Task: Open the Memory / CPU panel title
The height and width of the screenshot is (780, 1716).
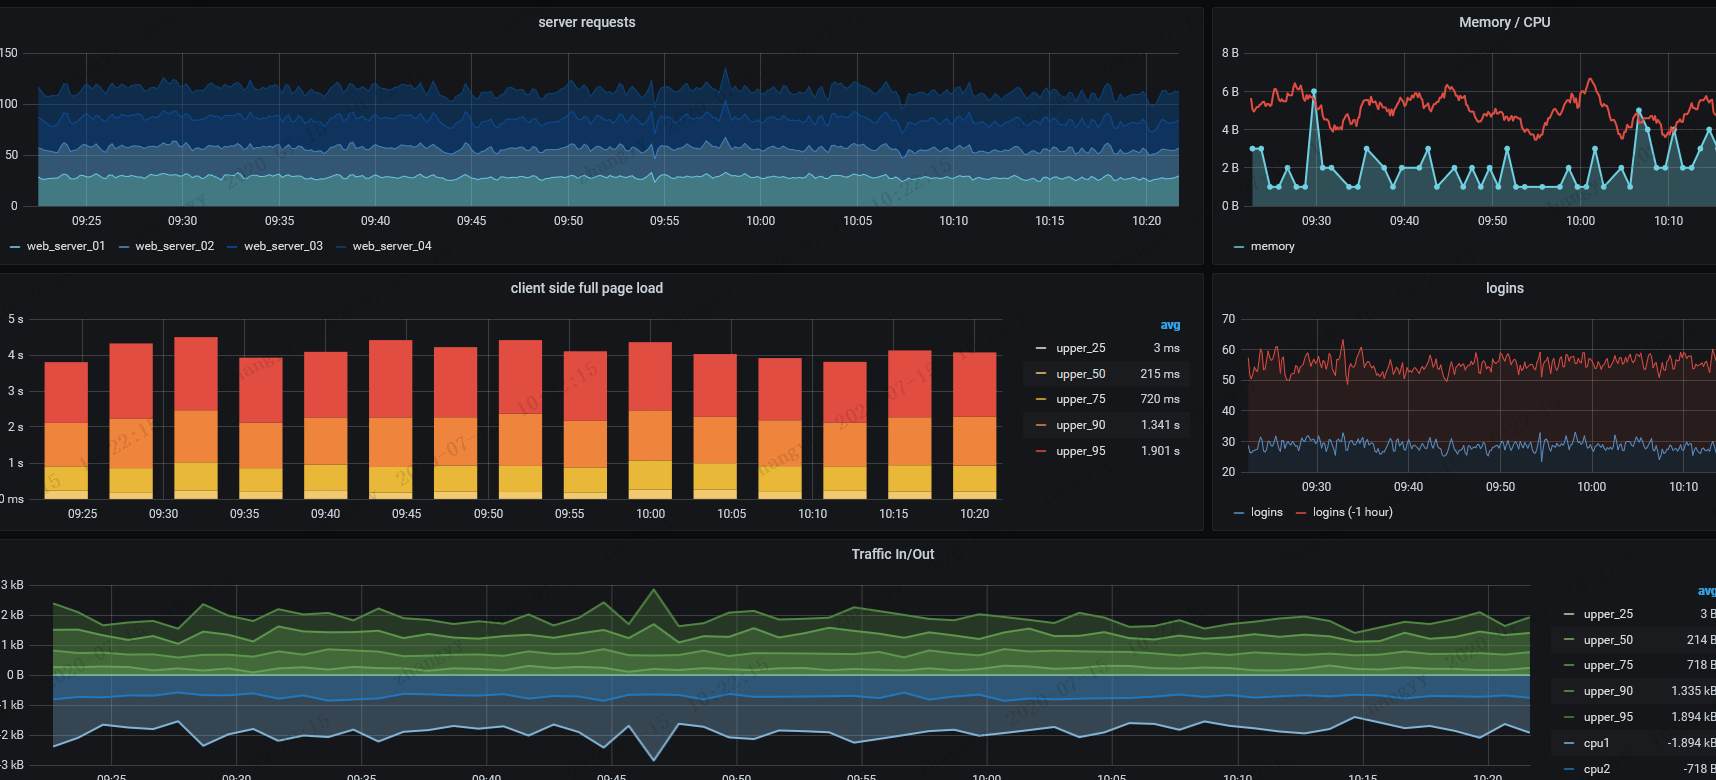Action: [1504, 22]
